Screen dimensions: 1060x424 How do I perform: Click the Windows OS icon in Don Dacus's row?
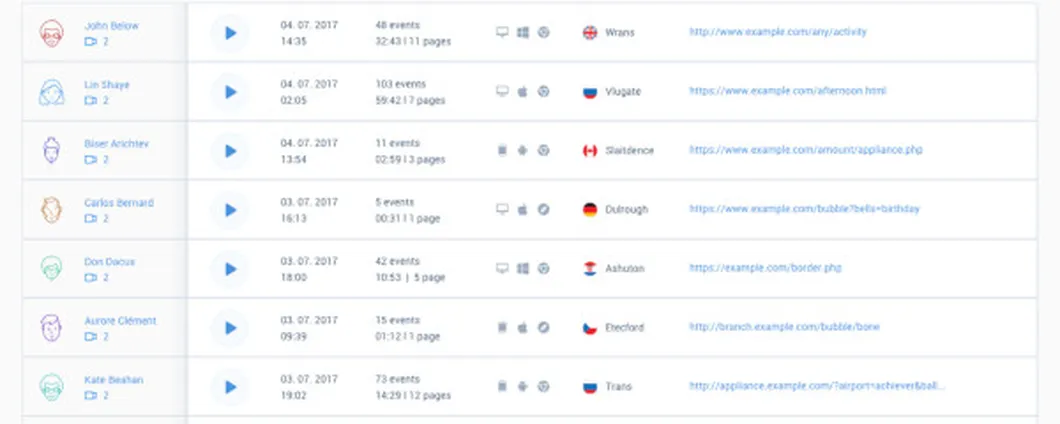tap(523, 268)
